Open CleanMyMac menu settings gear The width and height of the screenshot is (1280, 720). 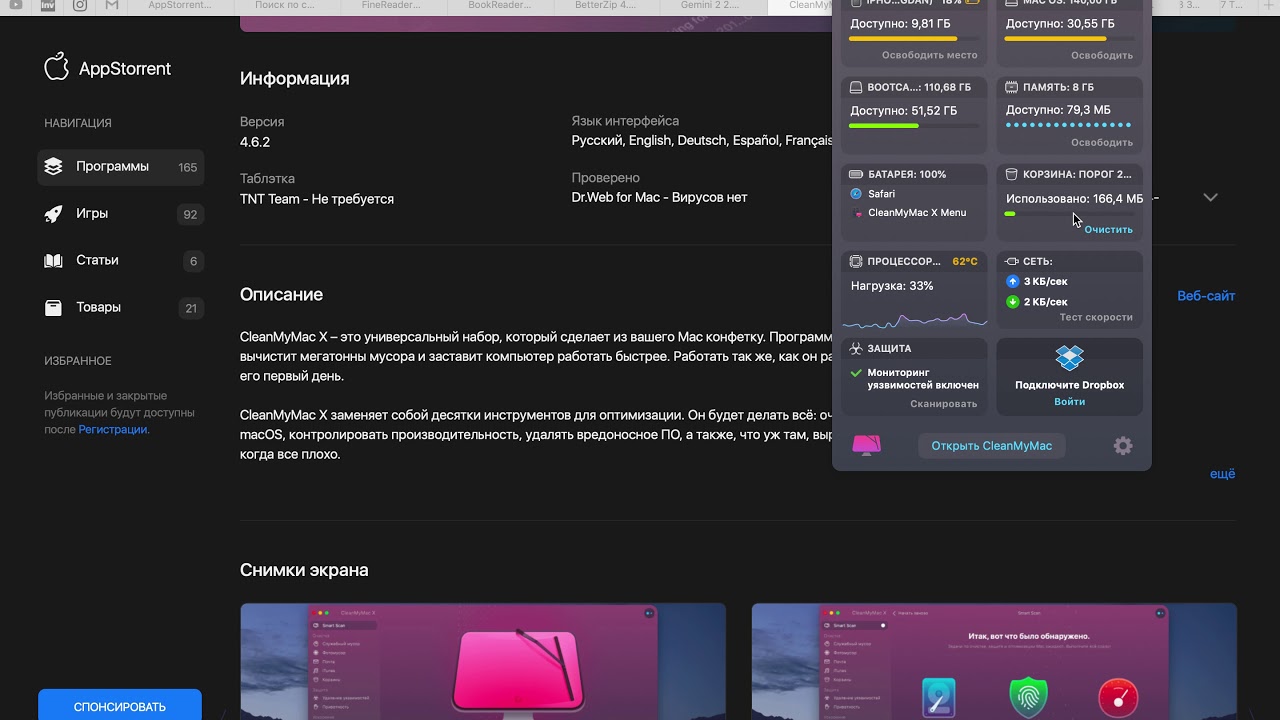point(1123,446)
